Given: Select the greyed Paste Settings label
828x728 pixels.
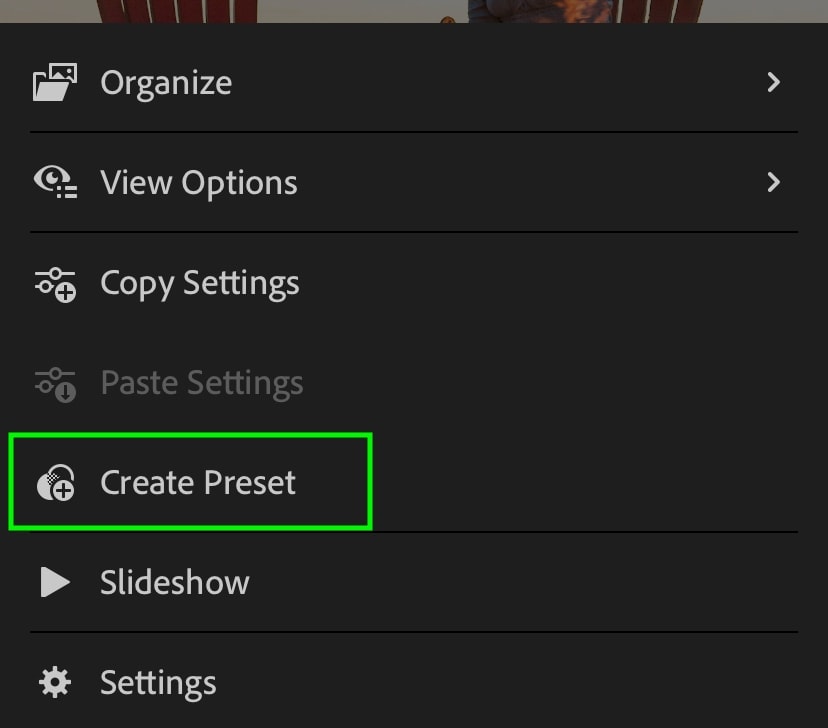Looking at the screenshot, I should pos(202,383).
